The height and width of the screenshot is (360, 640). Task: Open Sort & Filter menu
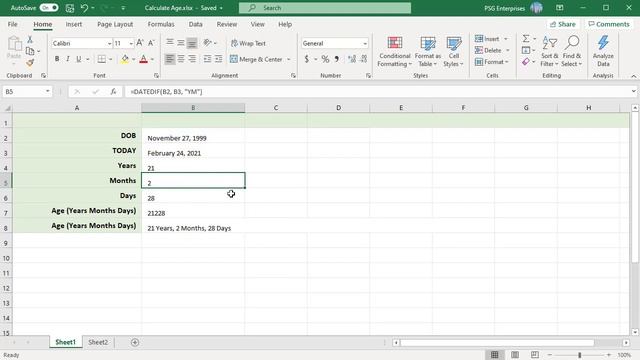coord(549,52)
